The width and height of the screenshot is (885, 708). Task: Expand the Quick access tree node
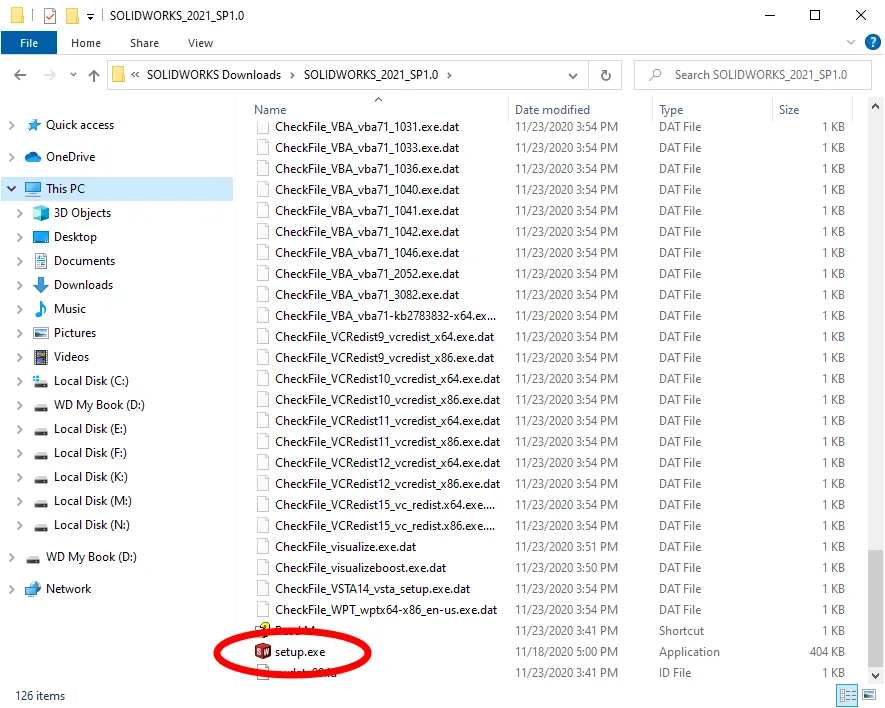click(x=11, y=125)
